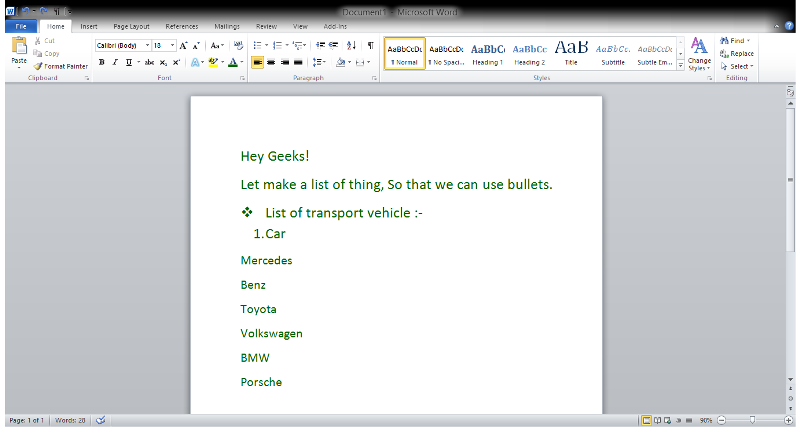Open the font size dropdown
The width and height of the screenshot is (800, 431).
click(x=172, y=45)
